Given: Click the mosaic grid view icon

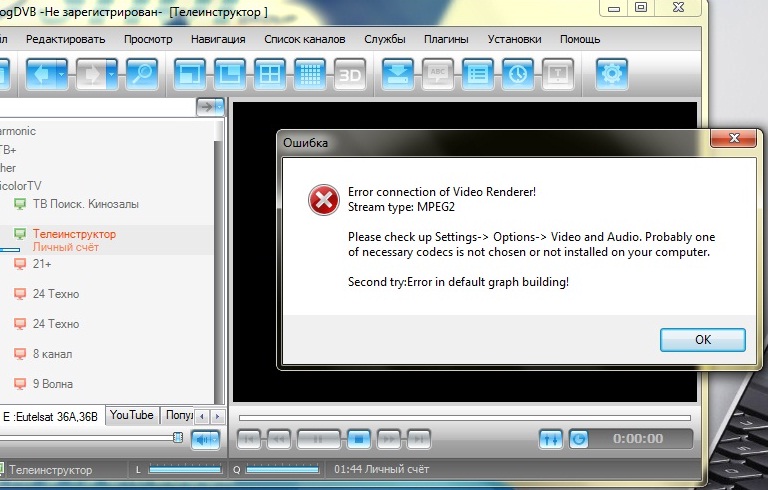Looking at the screenshot, I should (x=309, y=74).
